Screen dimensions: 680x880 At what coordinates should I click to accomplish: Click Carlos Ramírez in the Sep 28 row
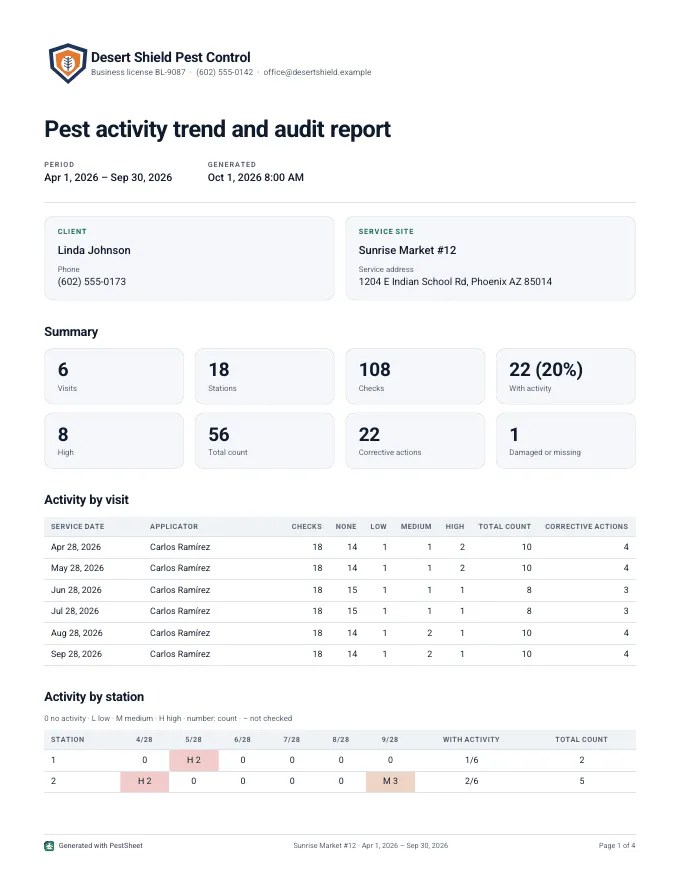tap(180, 654)
